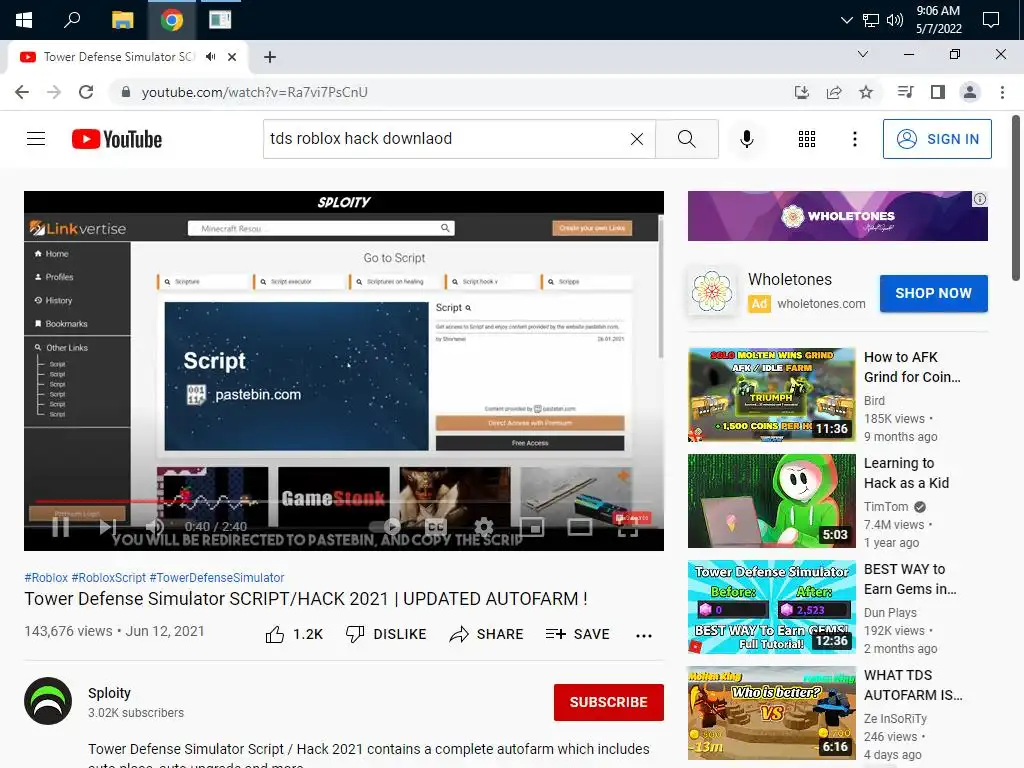
Task: Toggle the Chrome side panel
Action: coord(938,92)
